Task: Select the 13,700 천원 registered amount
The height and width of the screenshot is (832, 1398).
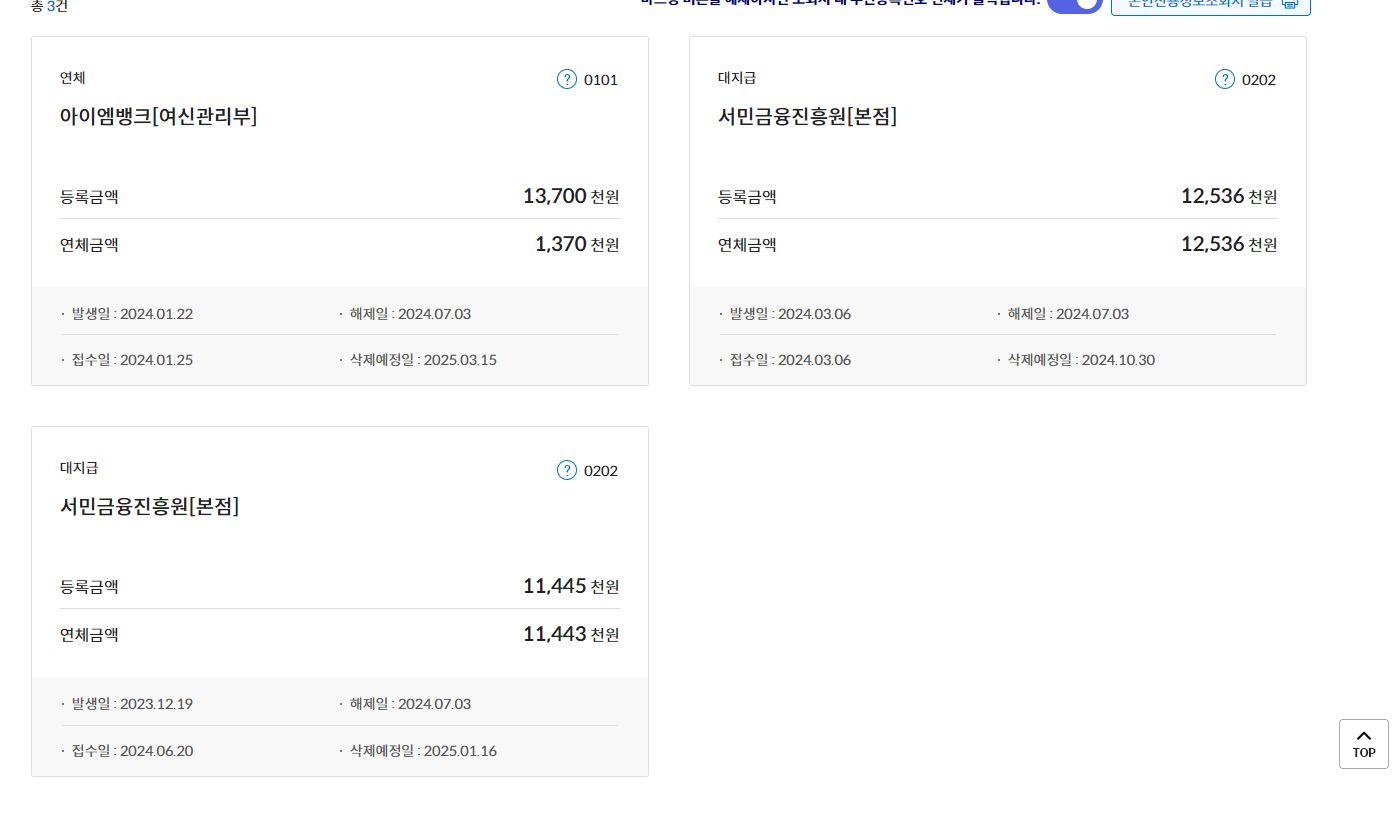Action: [570, 196]
